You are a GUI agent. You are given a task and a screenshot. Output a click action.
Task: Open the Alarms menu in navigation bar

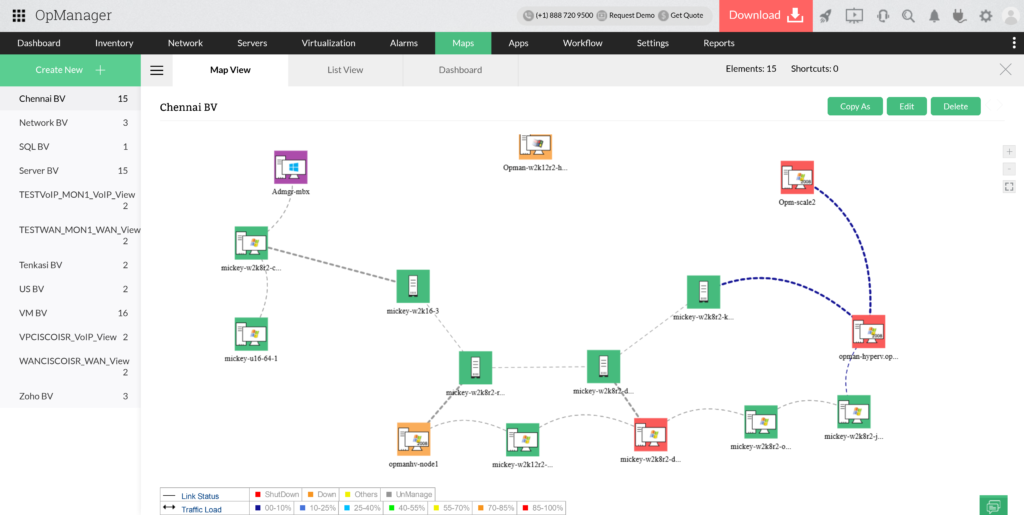point(404,43)
